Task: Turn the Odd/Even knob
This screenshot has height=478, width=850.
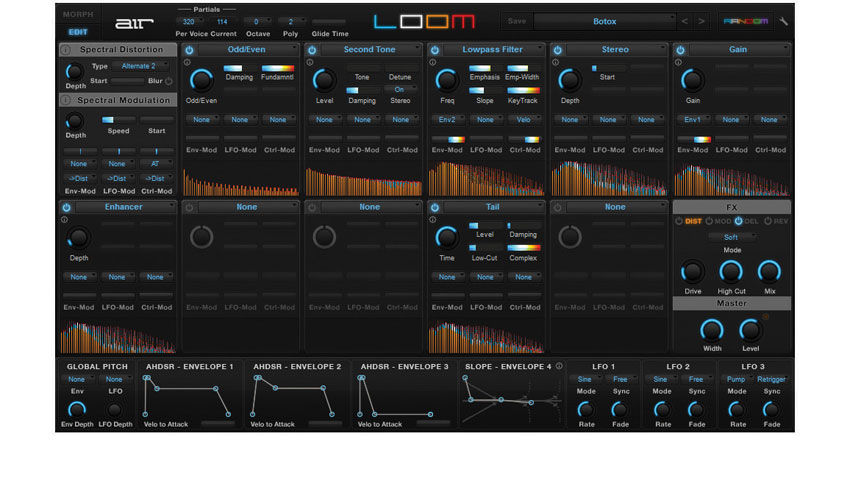Action: (201, 80)
